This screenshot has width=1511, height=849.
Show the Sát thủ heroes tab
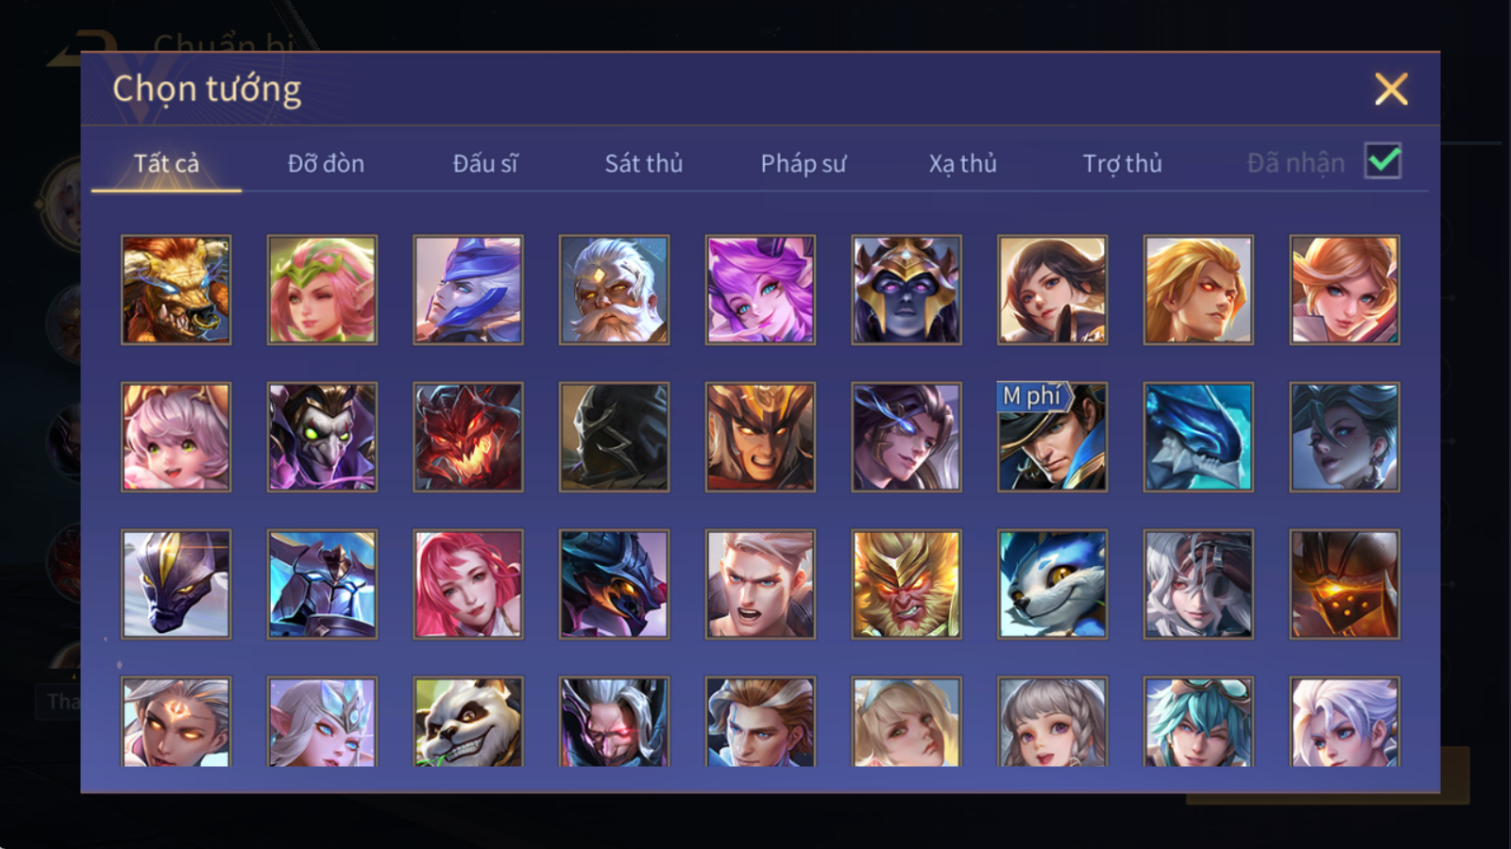[x=643, y=163]
